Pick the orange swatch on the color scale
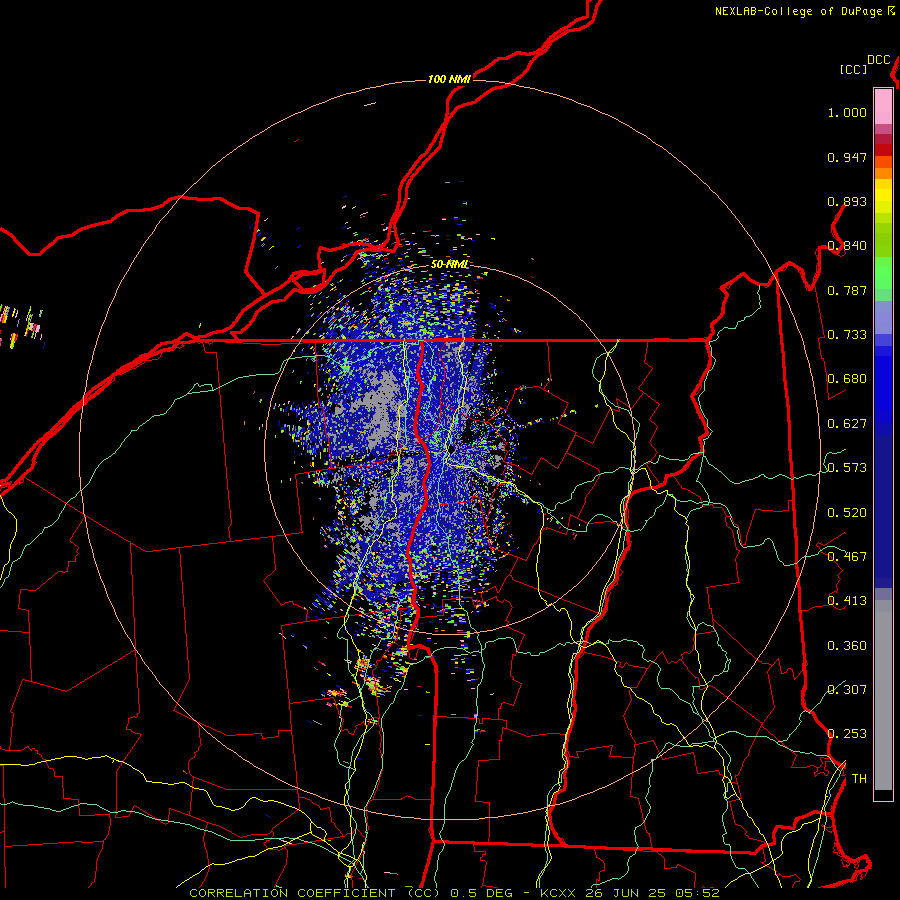900x900 pixels. [883, 173]
